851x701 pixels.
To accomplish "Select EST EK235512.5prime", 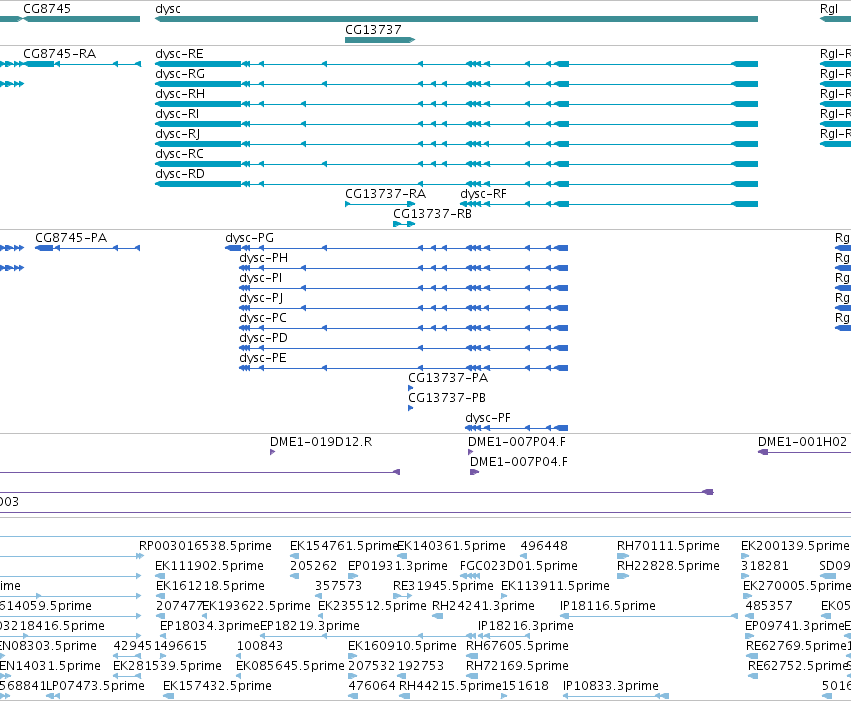I will pos(322,616).
